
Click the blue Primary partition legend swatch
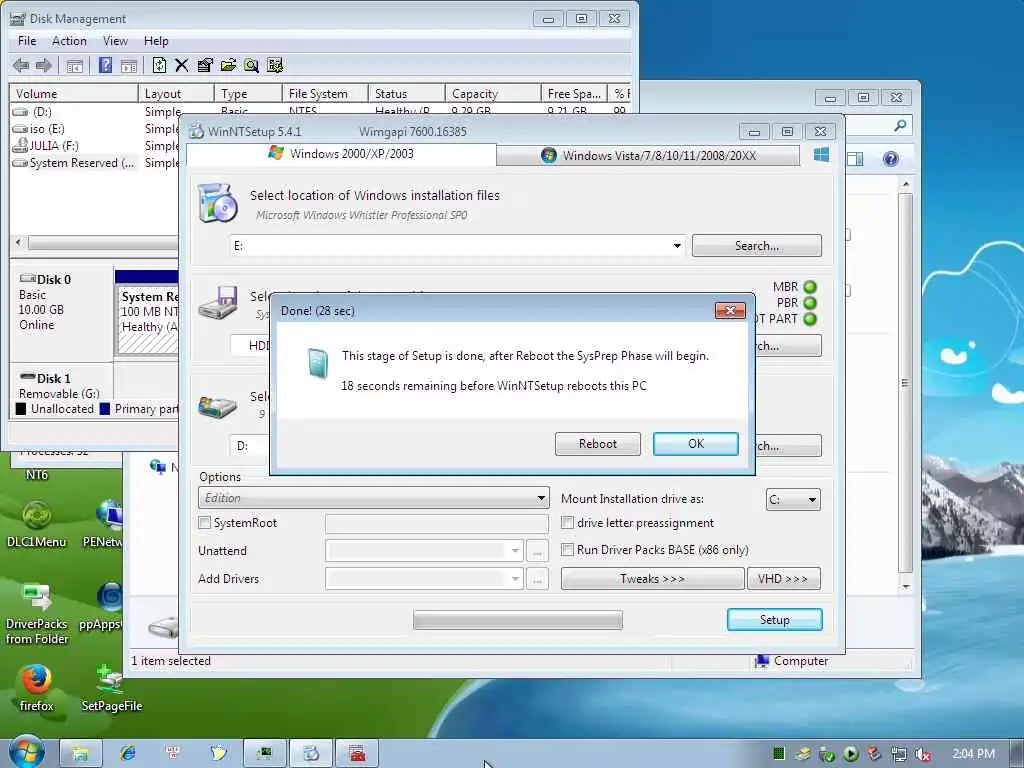pyautogui.click(x=104, y=409)
